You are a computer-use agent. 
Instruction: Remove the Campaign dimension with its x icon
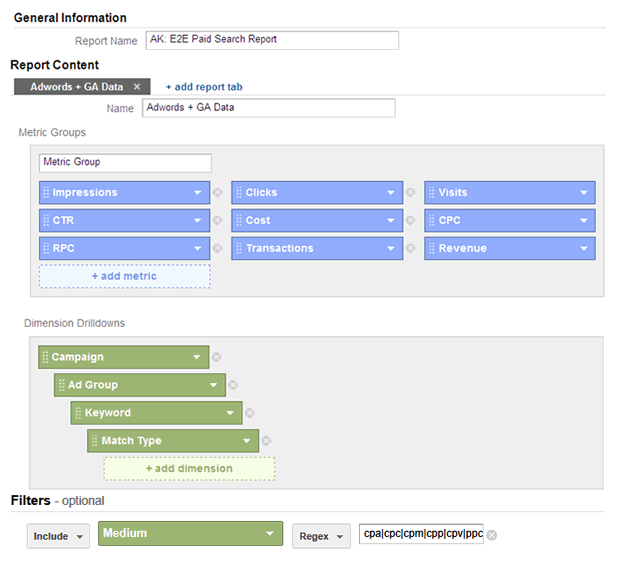coord(216,357)
